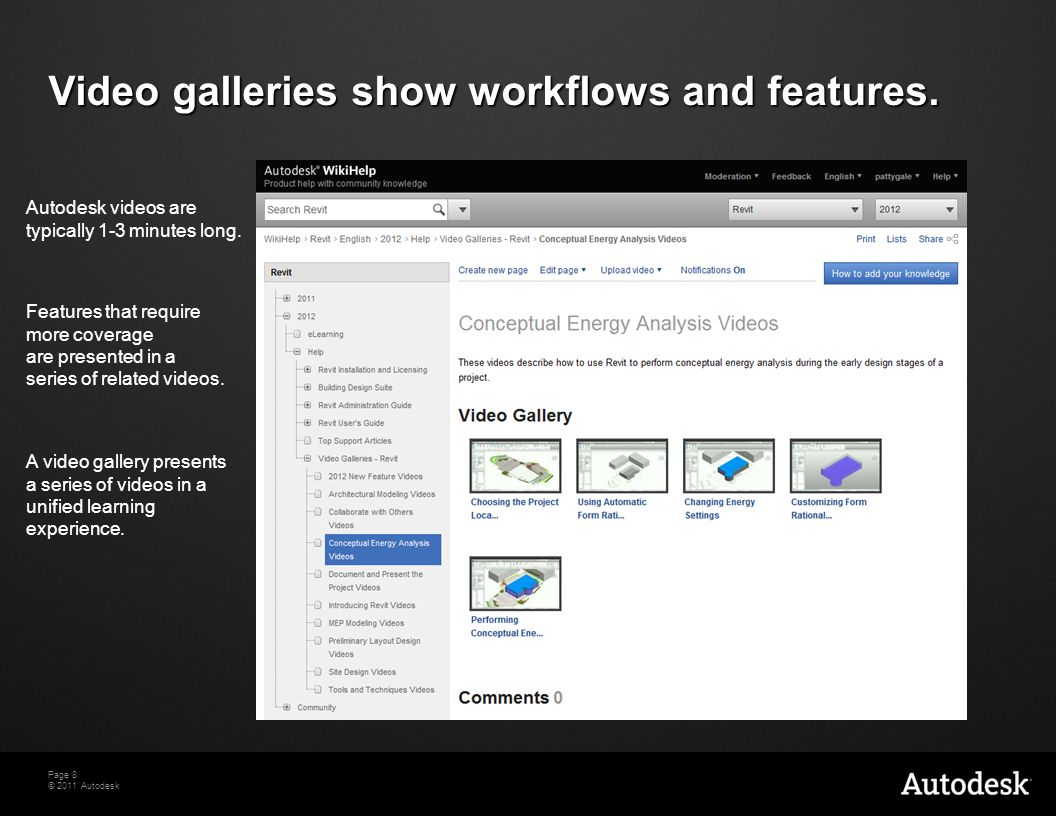Expand Revit Administration Guide node
Image resolution: width=1056 pixels, height=816 pixels.
[x=307, y=405]
